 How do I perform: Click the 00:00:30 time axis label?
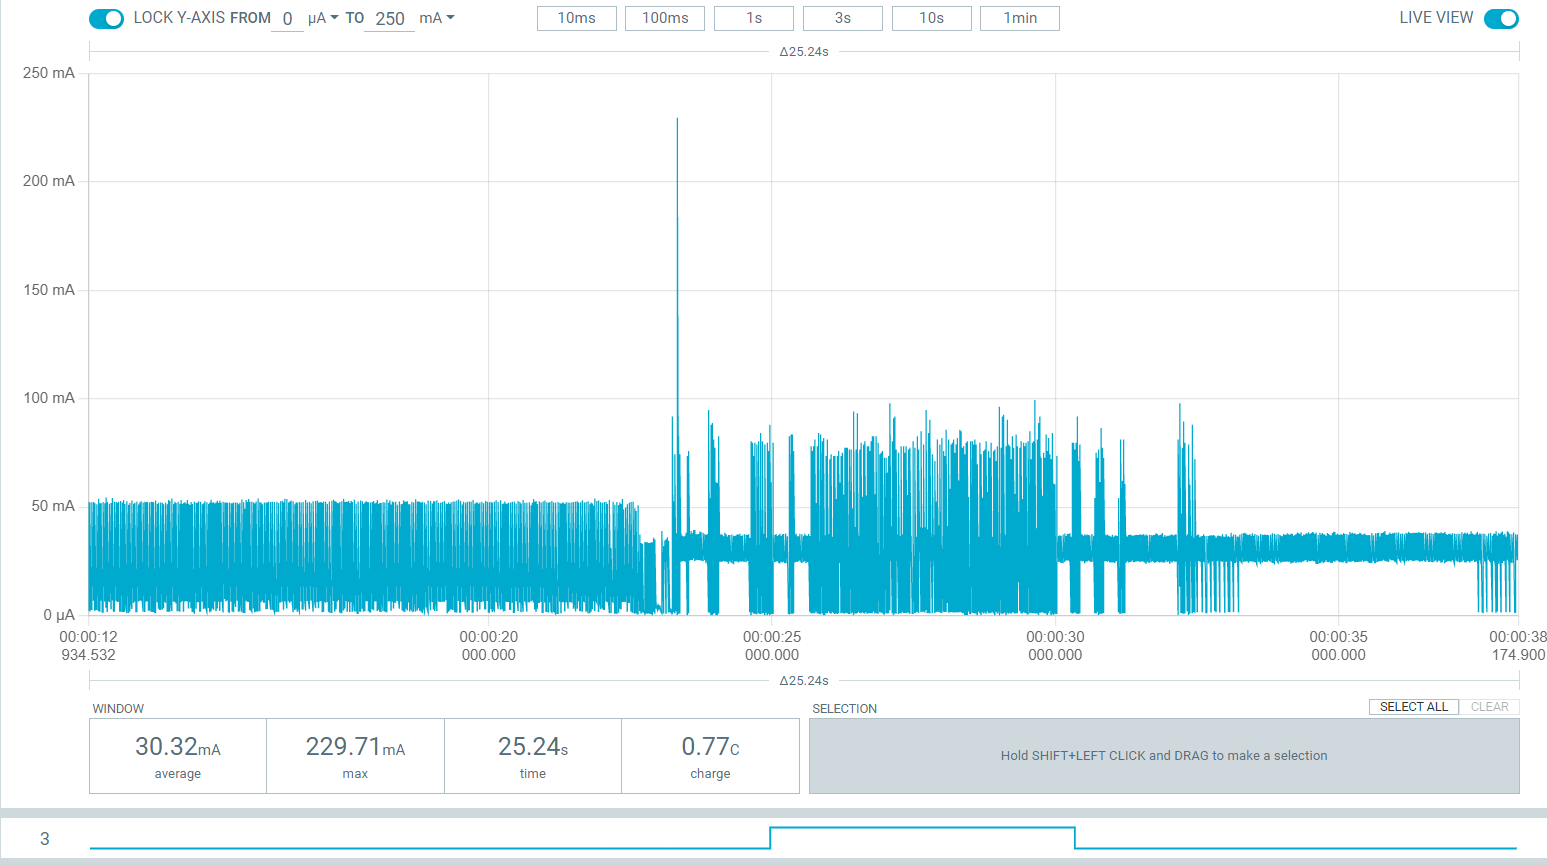pos(1055,646)
